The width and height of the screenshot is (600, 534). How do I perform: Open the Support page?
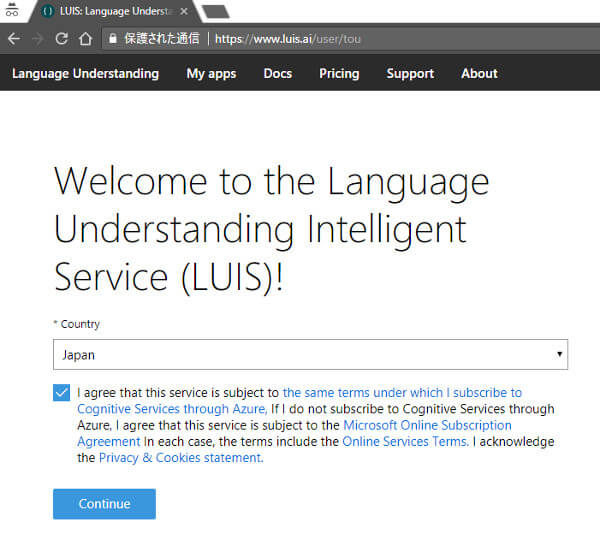pos(410,73)
